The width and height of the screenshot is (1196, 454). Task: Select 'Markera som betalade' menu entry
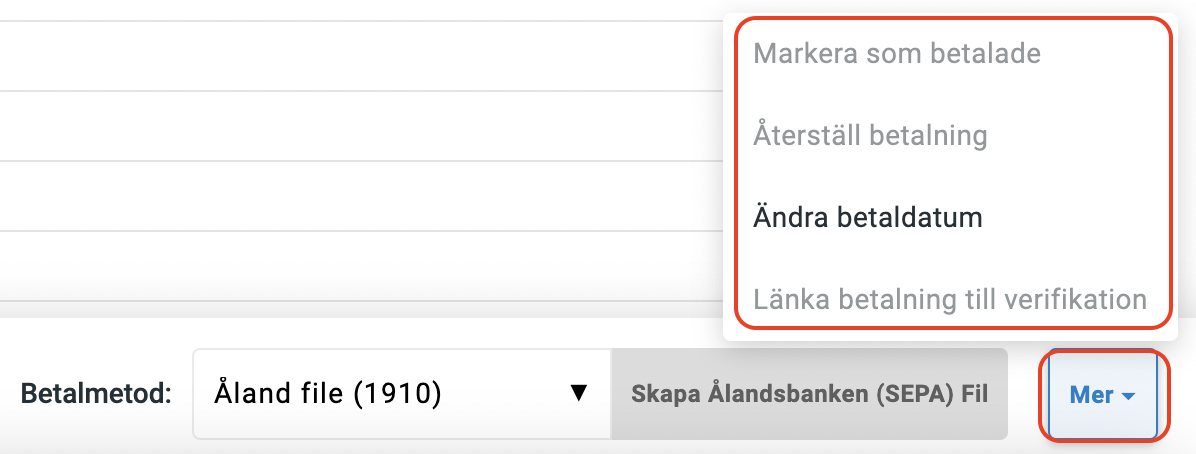point(897,53)
